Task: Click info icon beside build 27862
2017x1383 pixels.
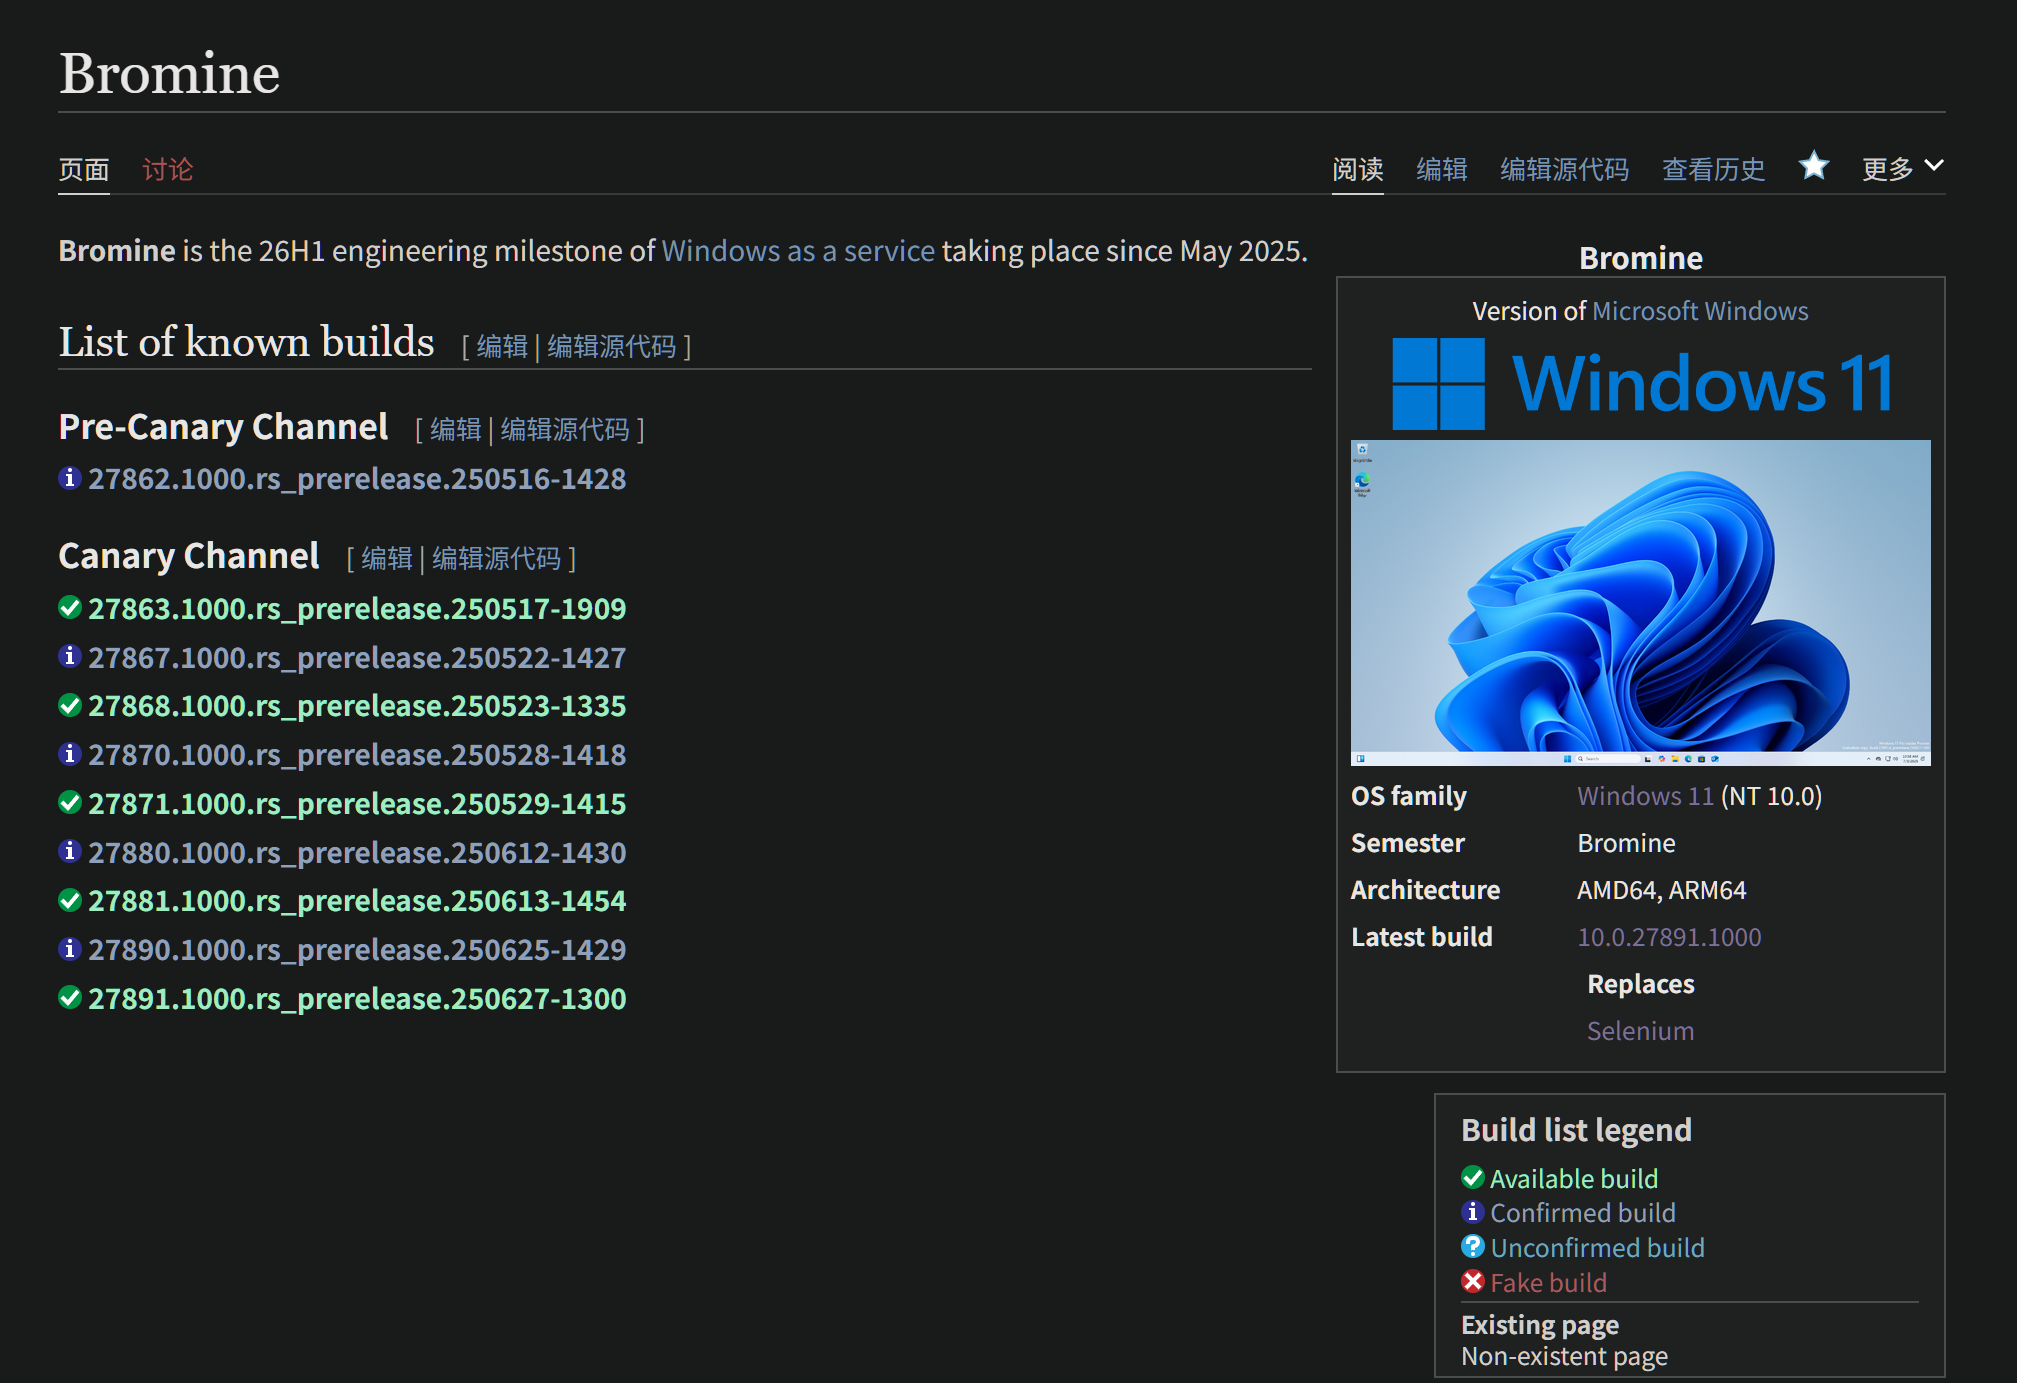Action: tap(69, 478)
